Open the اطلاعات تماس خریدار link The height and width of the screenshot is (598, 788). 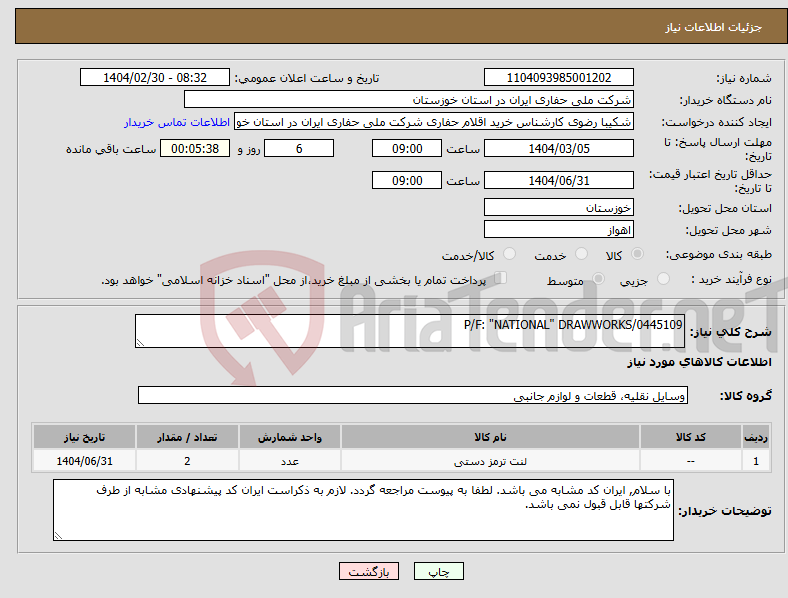[177, 122]
